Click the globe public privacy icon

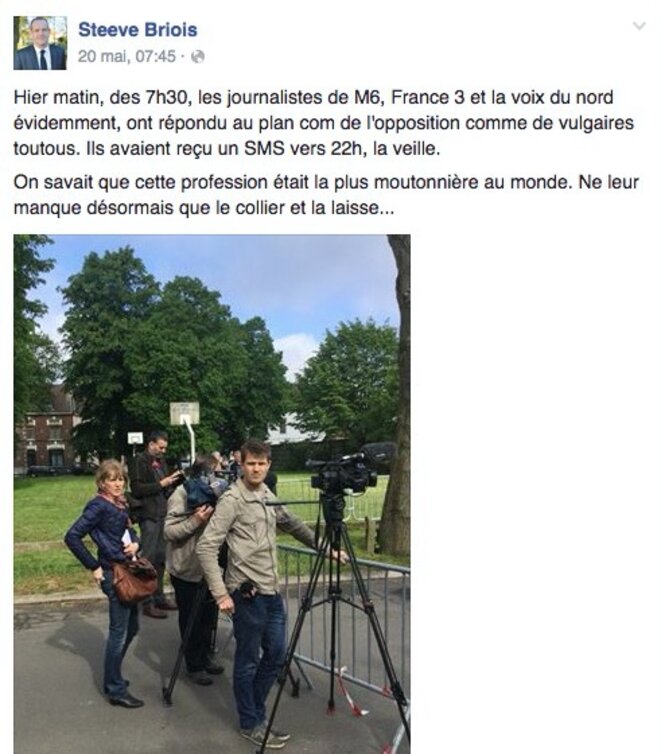pos(198,57)
